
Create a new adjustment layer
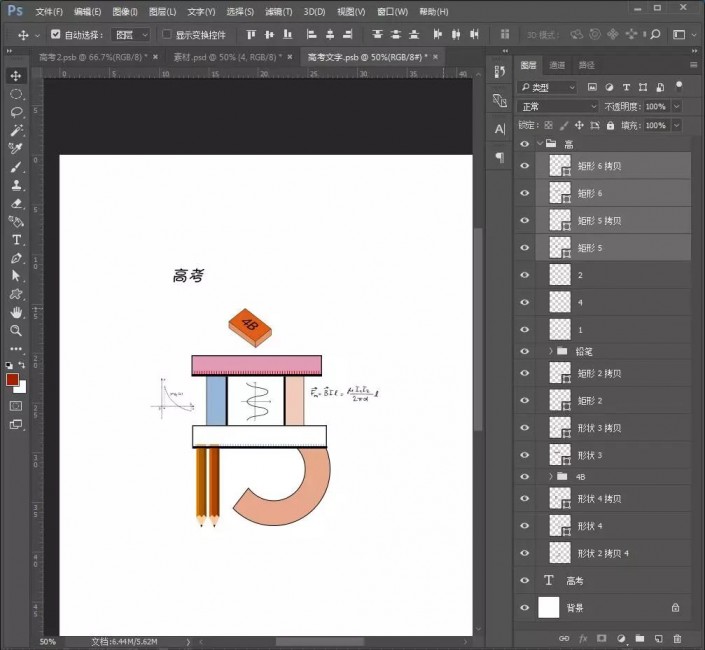pyautogui.click(x=621, y=638)
